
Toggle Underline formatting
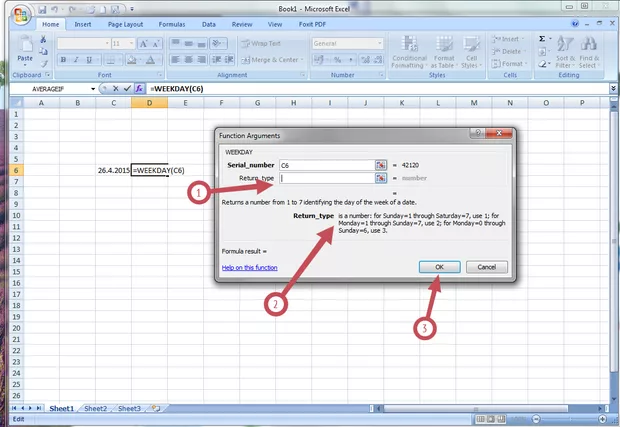click(x=89, y=60)
